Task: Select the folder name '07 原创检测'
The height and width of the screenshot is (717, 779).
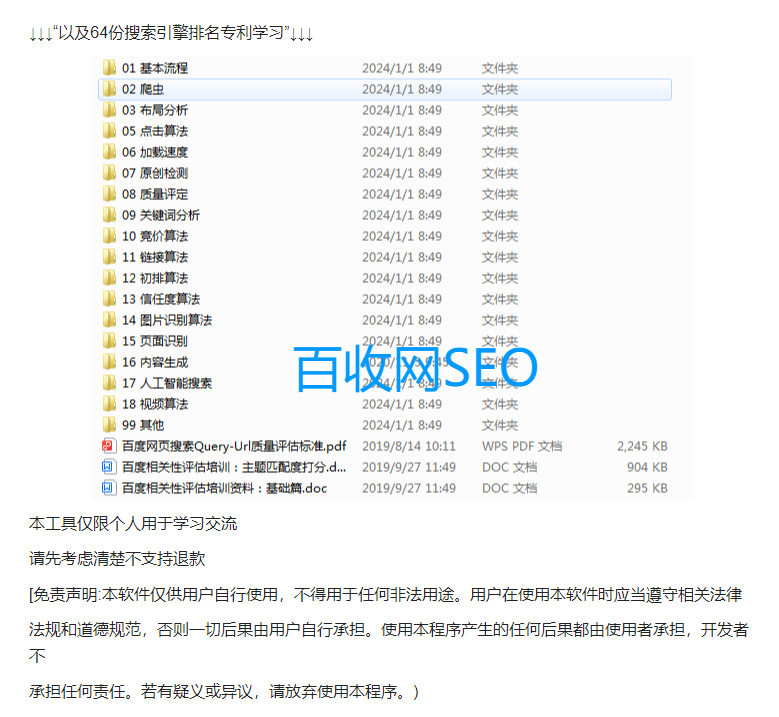Action: pyautogui.click(x=155, y=173)
